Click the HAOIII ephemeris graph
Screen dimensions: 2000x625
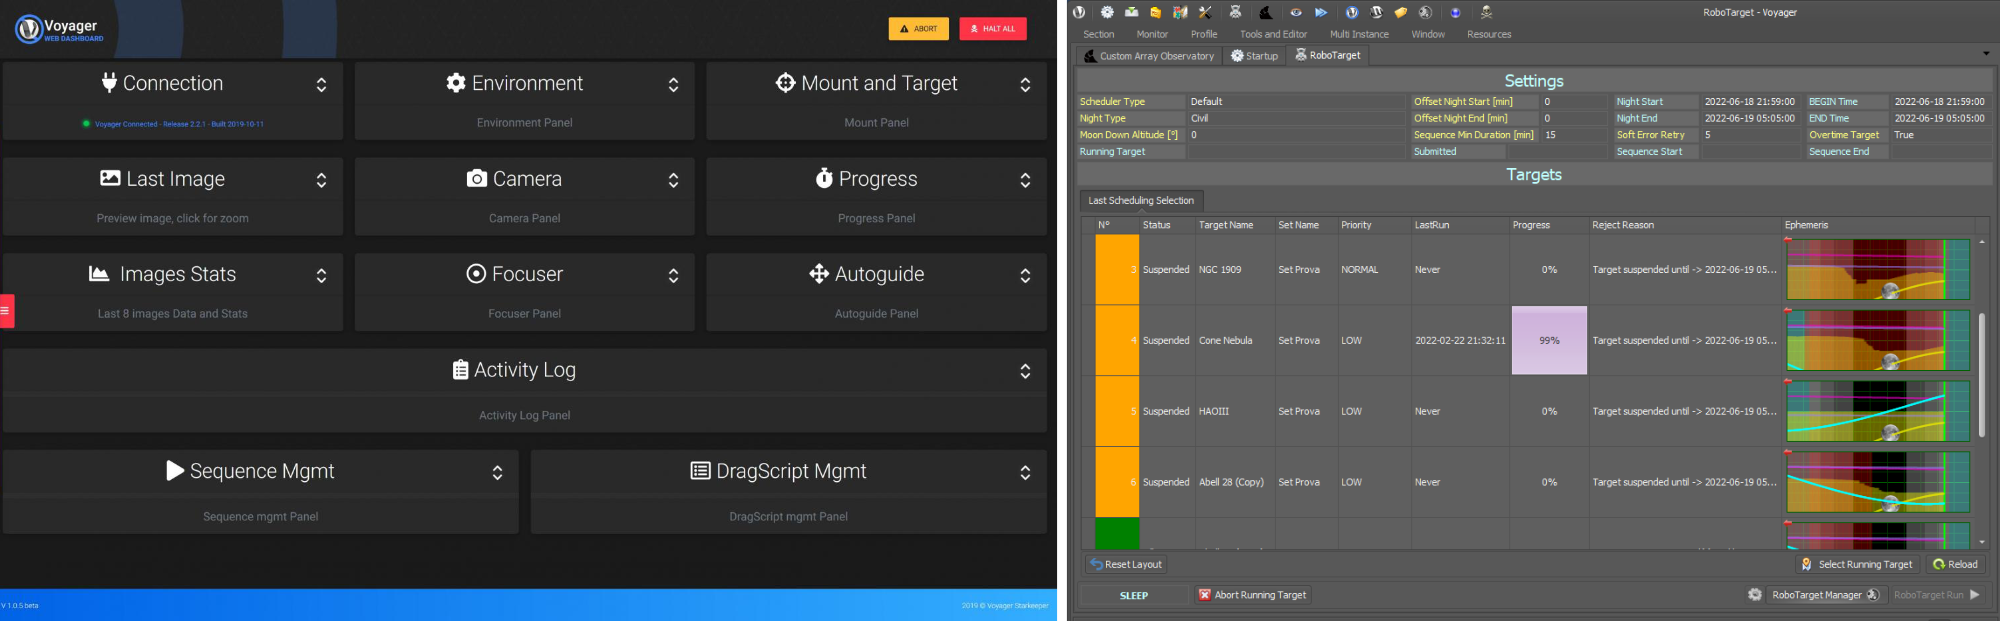(x=1878, y=411)
